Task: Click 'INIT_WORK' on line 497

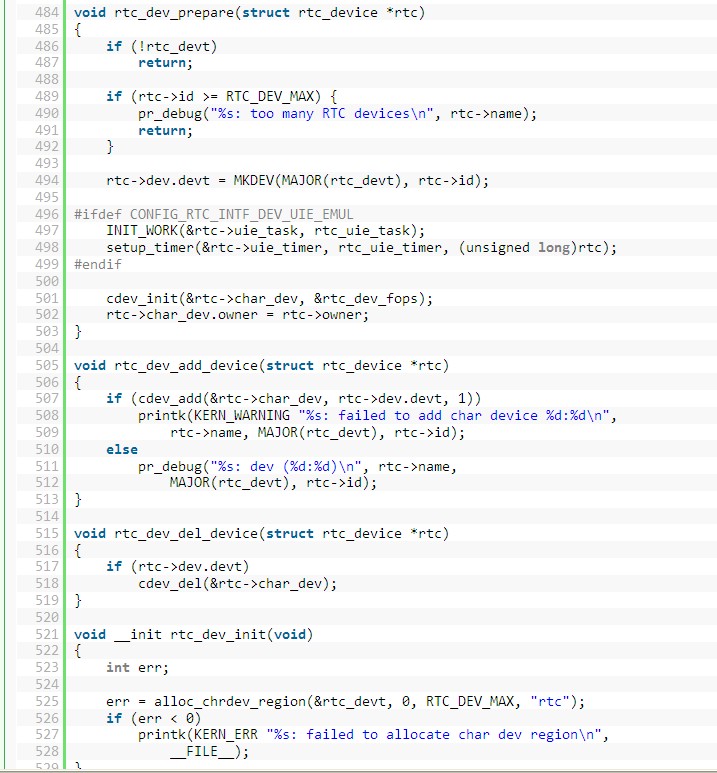Action: pyautogui.click(x=143, y=231)
